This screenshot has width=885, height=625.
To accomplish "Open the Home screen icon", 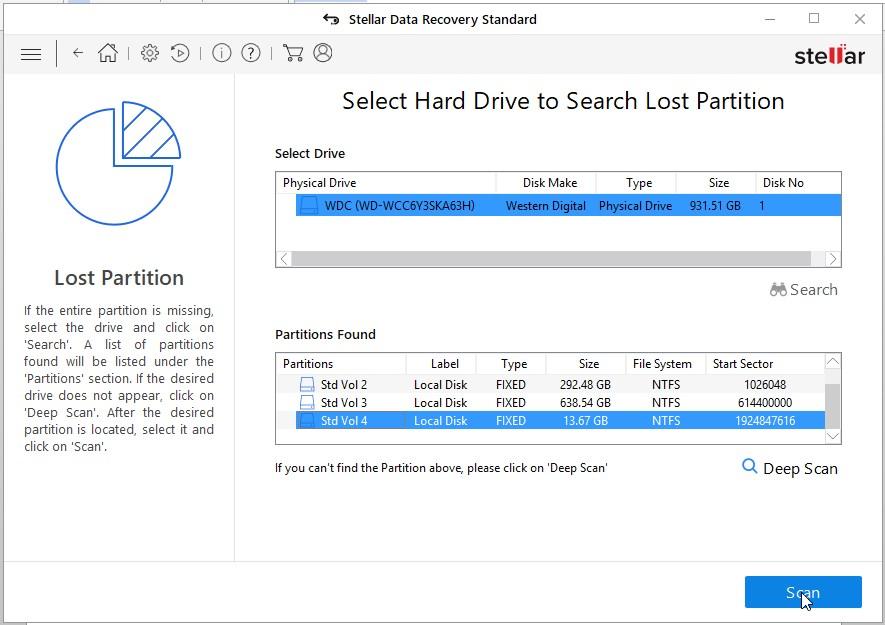I will pos(108,53).
